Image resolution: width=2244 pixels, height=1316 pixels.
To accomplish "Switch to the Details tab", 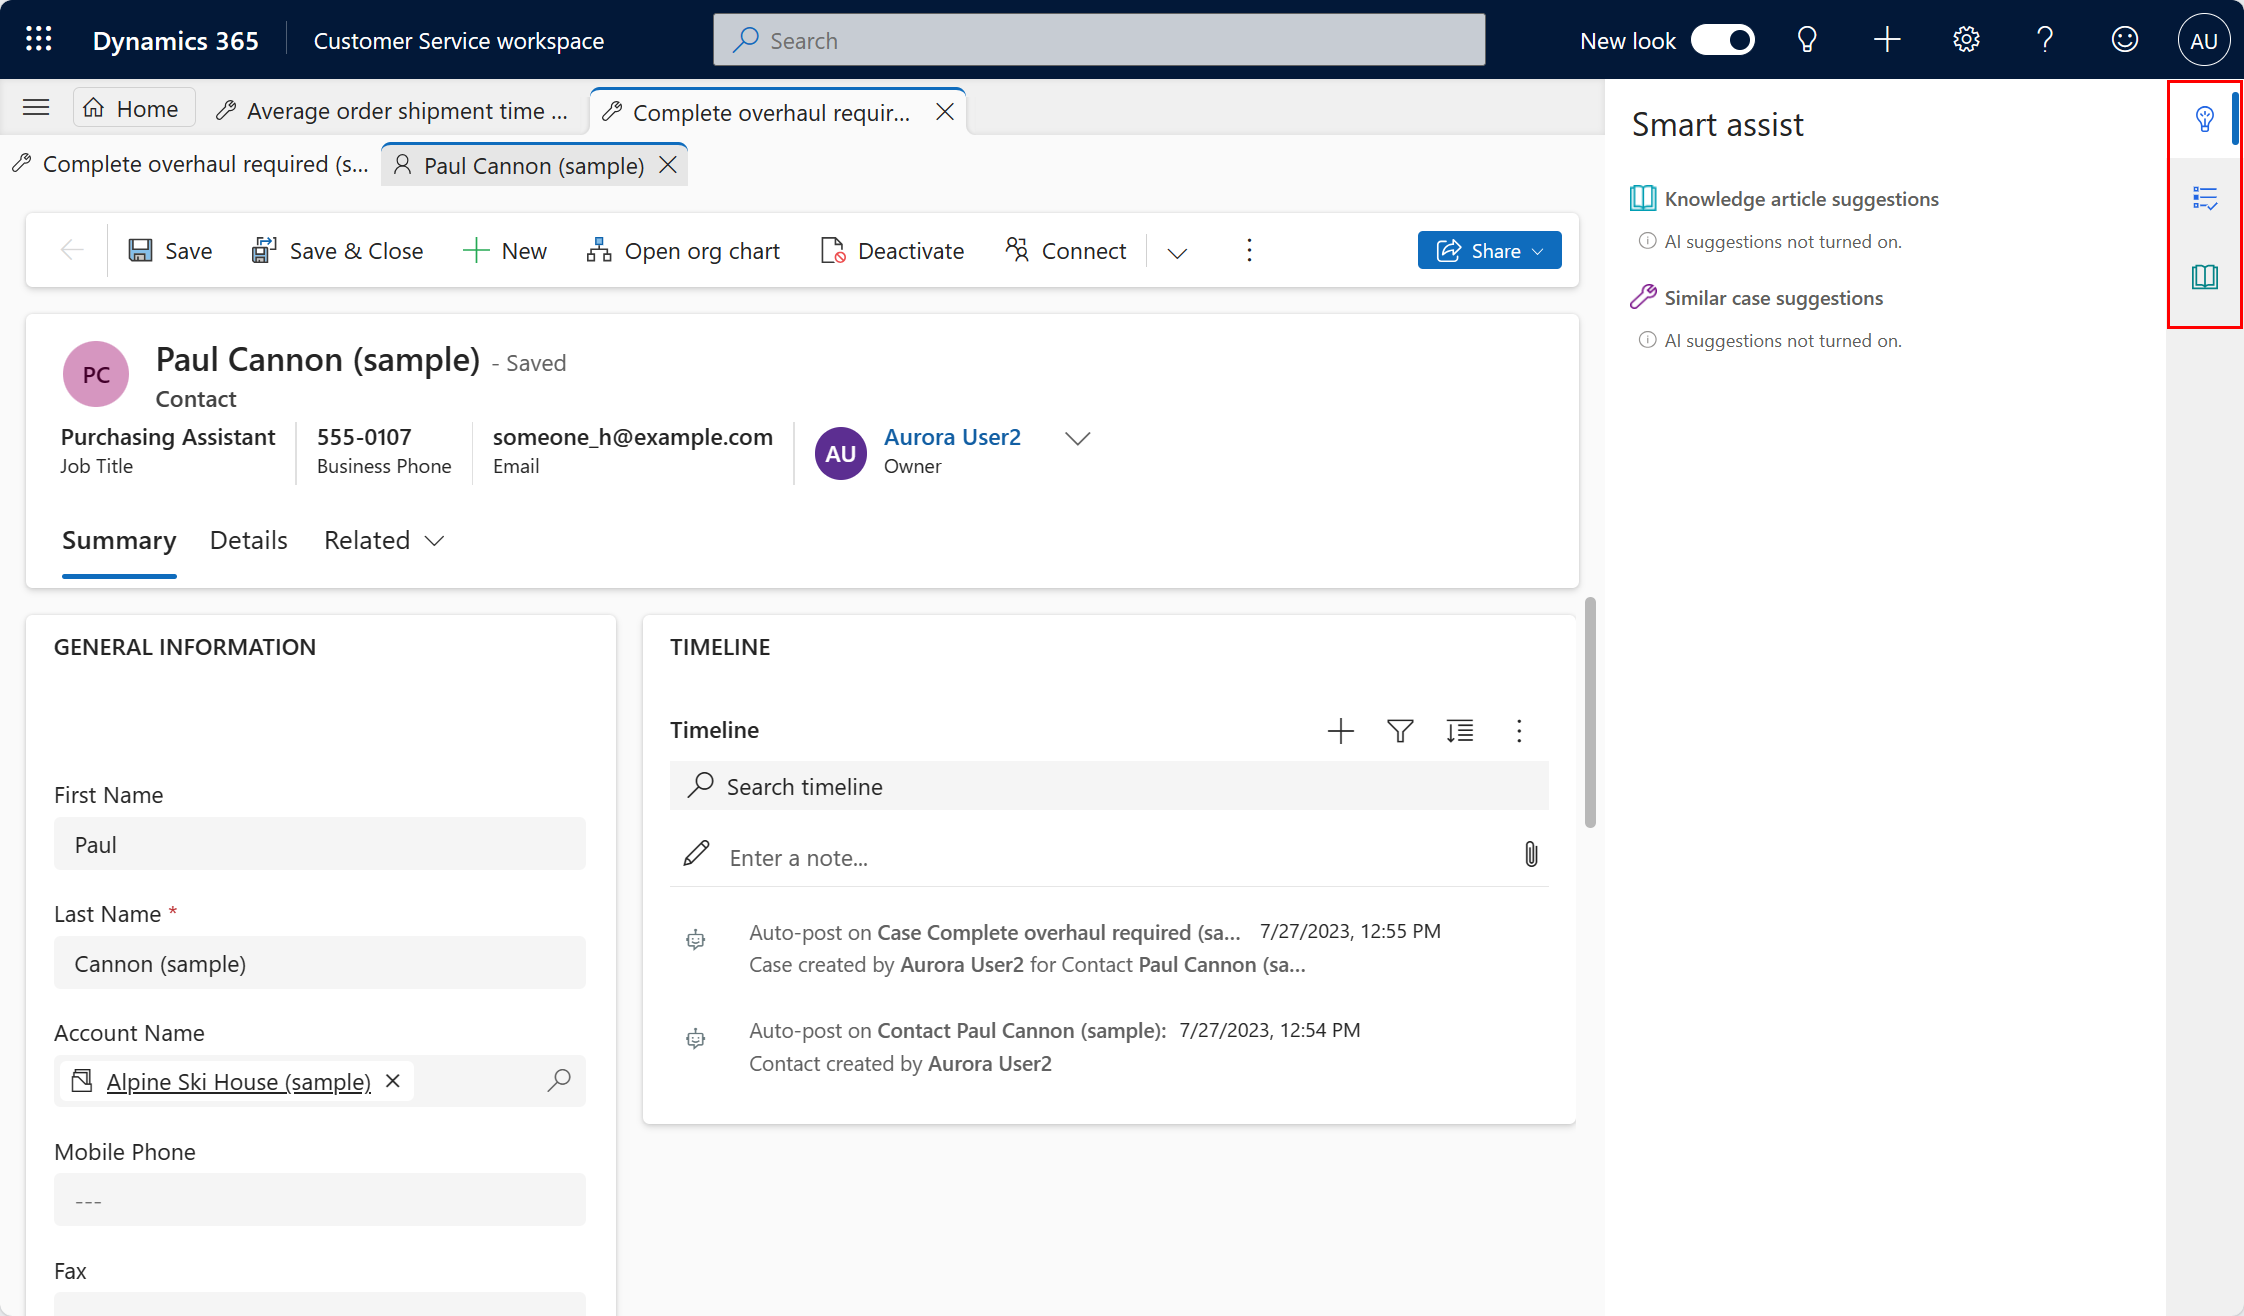I will click(x=249, y=541).
